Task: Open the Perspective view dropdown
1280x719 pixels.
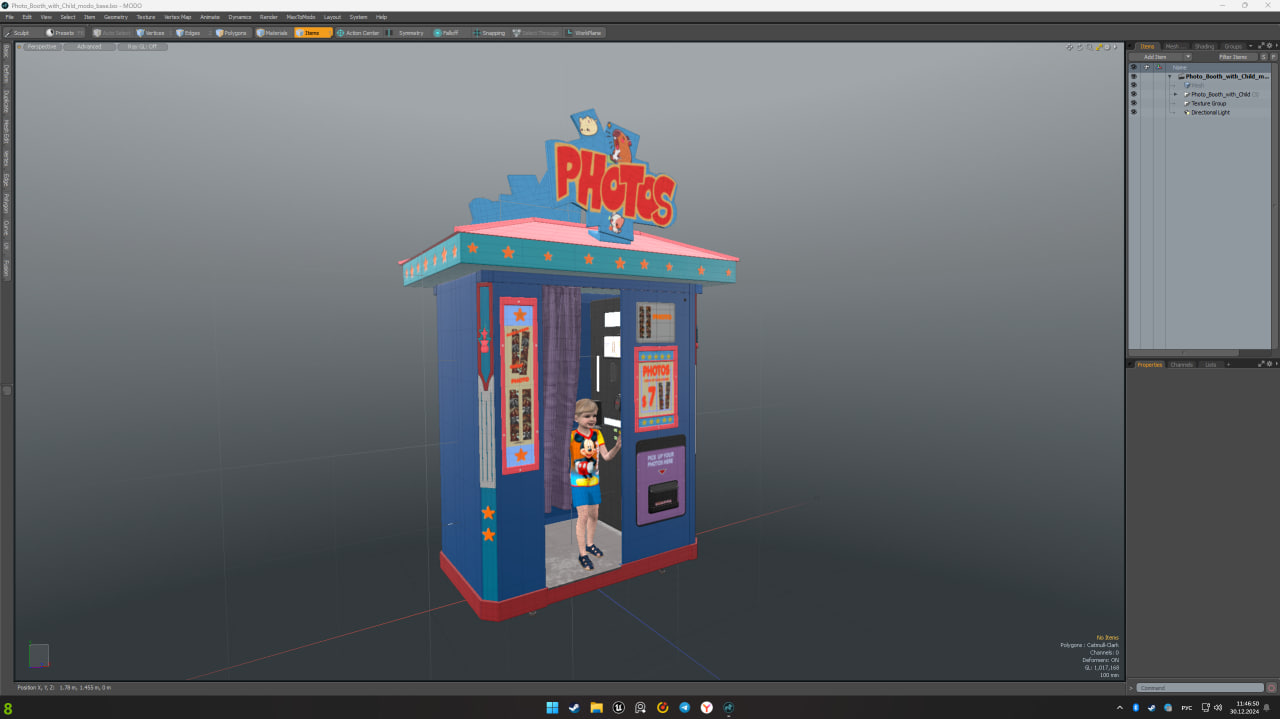Action: click(42, 47)
